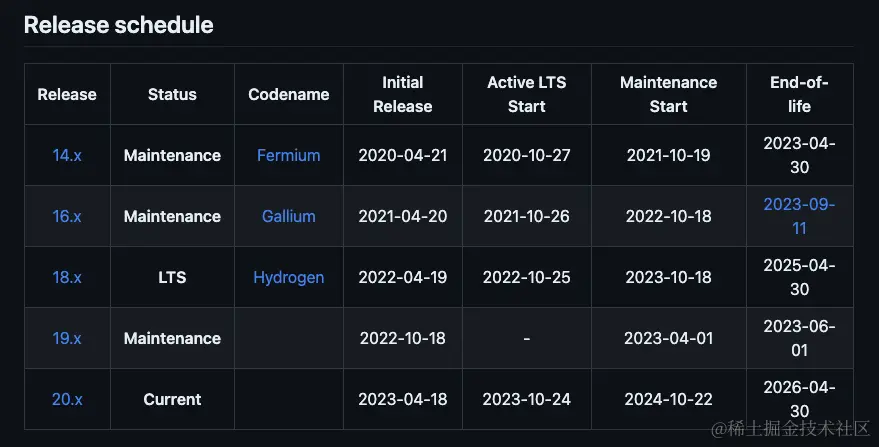Screen dimensions: 879x447
Task: Click the Release column header
Action: 67,94
